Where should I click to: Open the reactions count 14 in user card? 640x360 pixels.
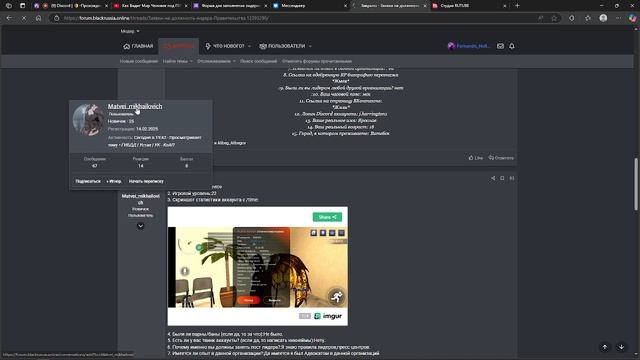click(x=141, y=166)
